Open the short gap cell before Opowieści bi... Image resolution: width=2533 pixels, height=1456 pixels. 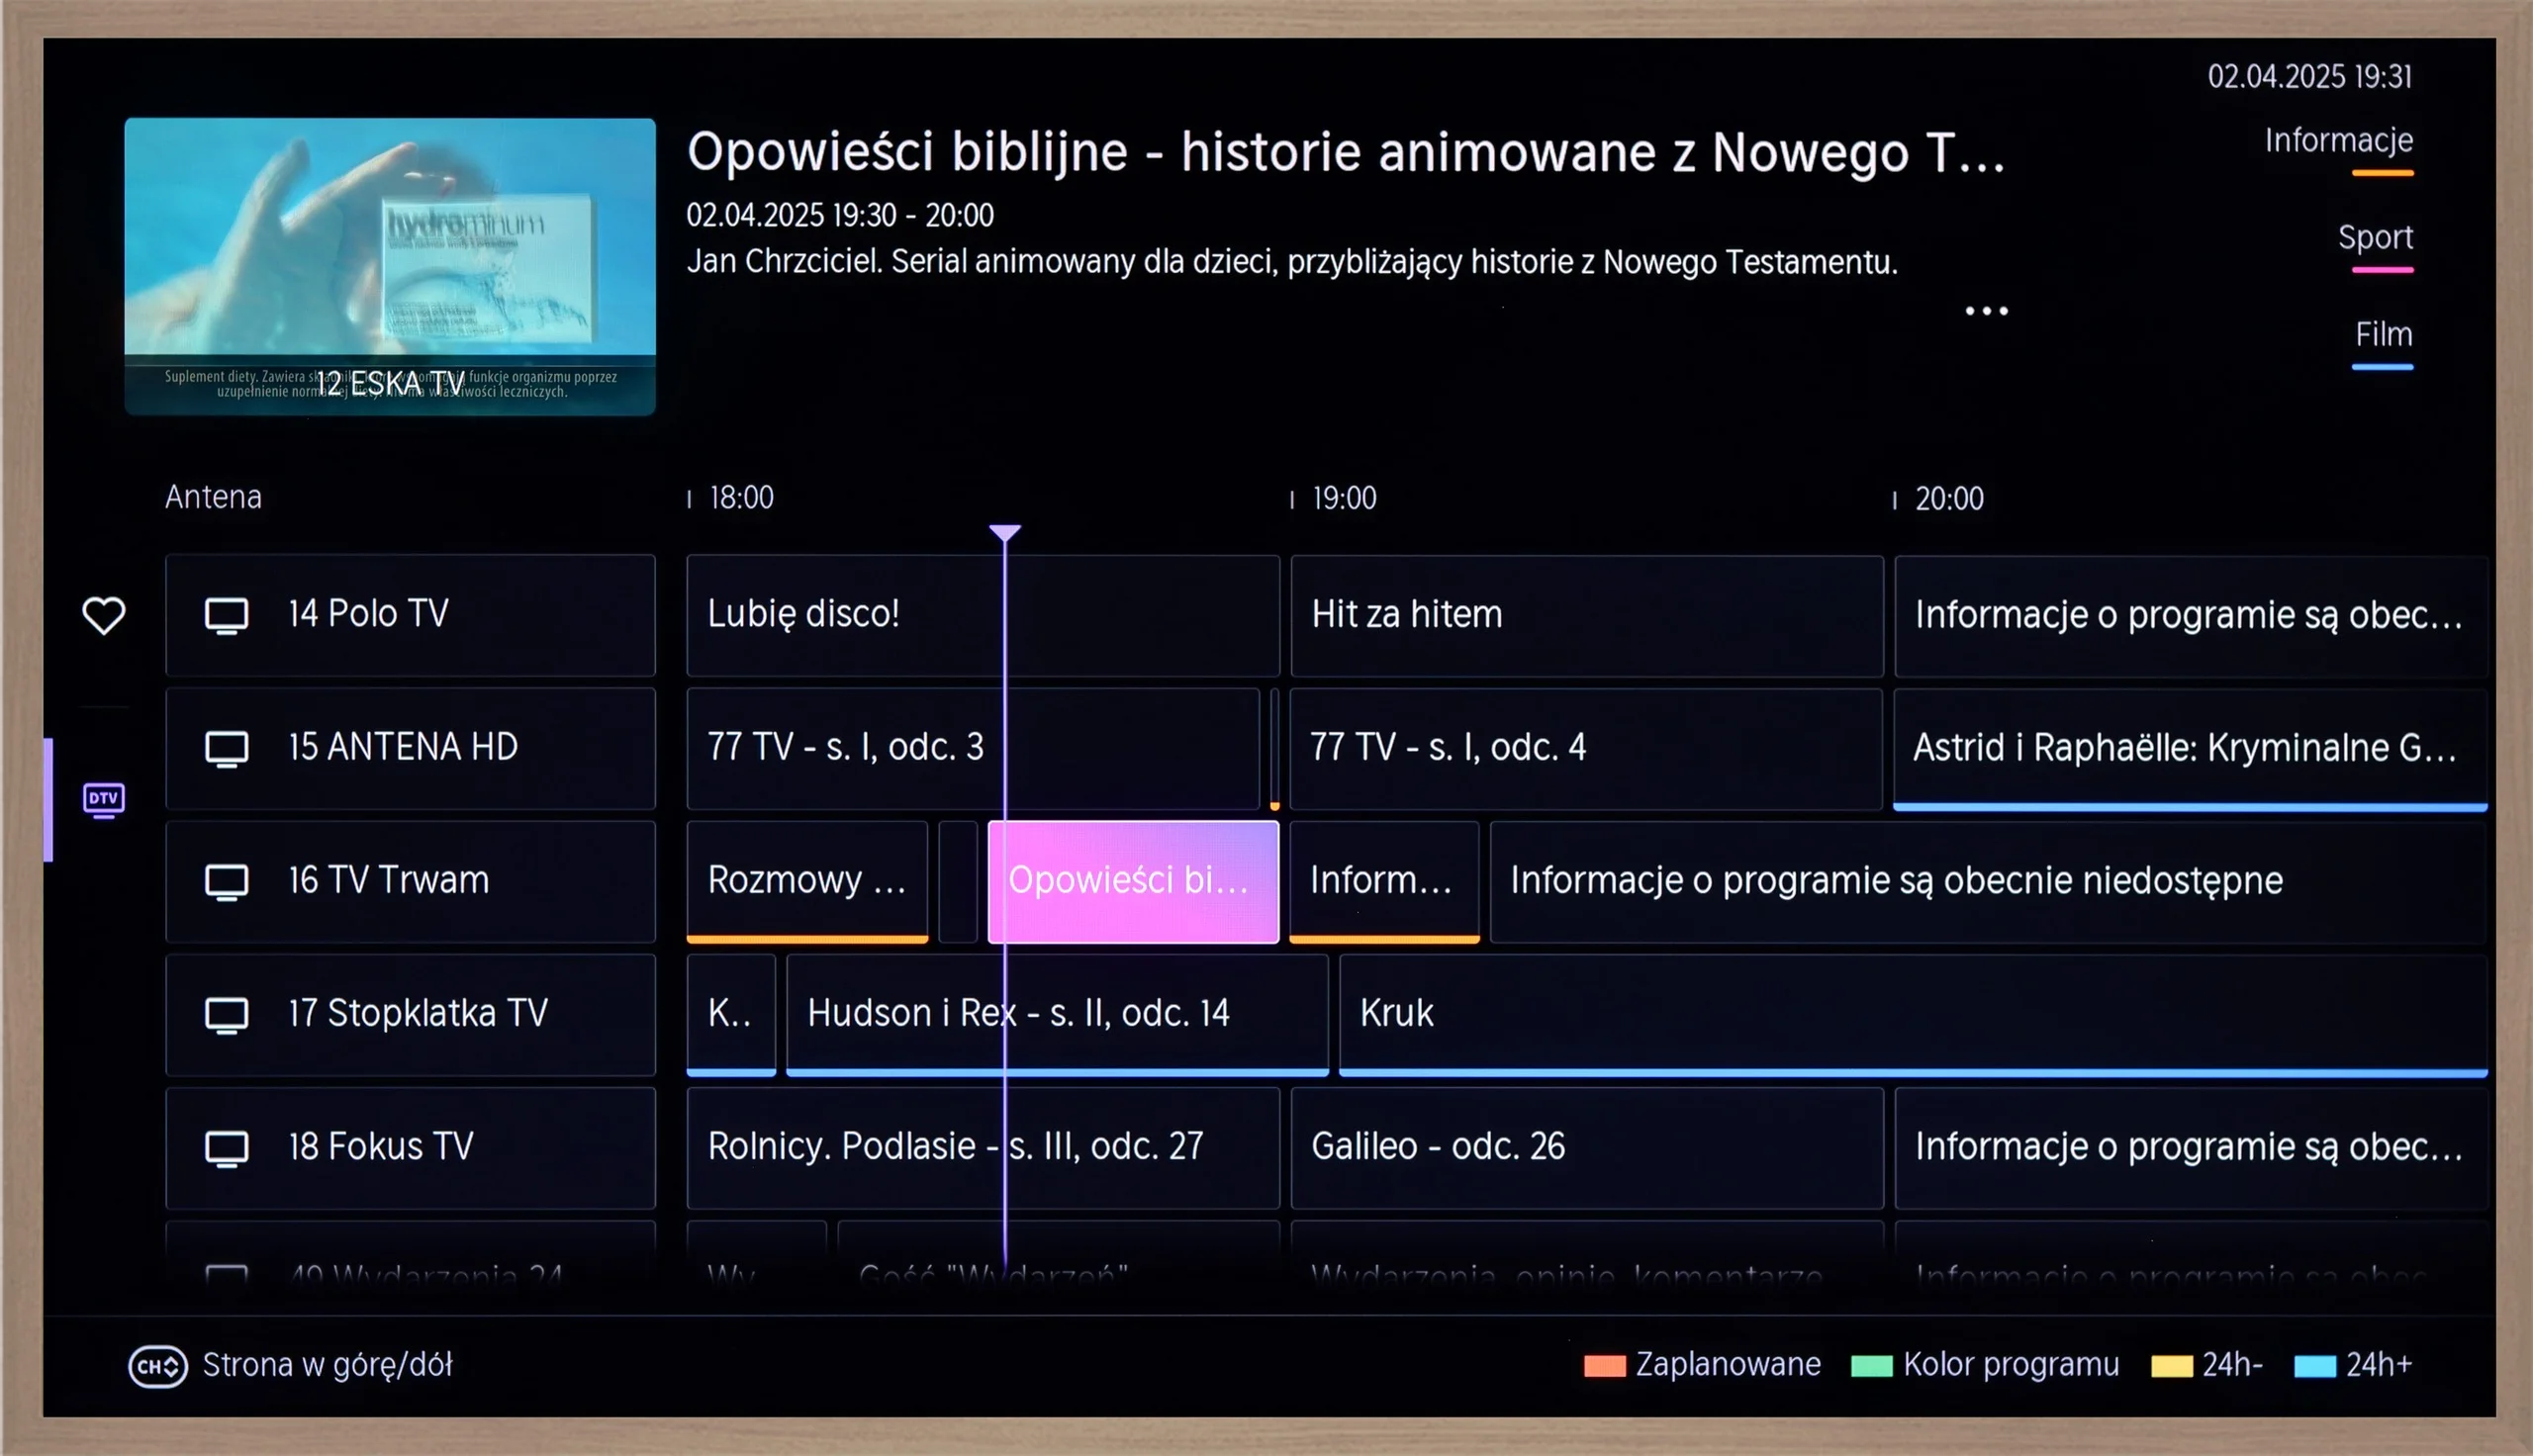coord(958,881)
